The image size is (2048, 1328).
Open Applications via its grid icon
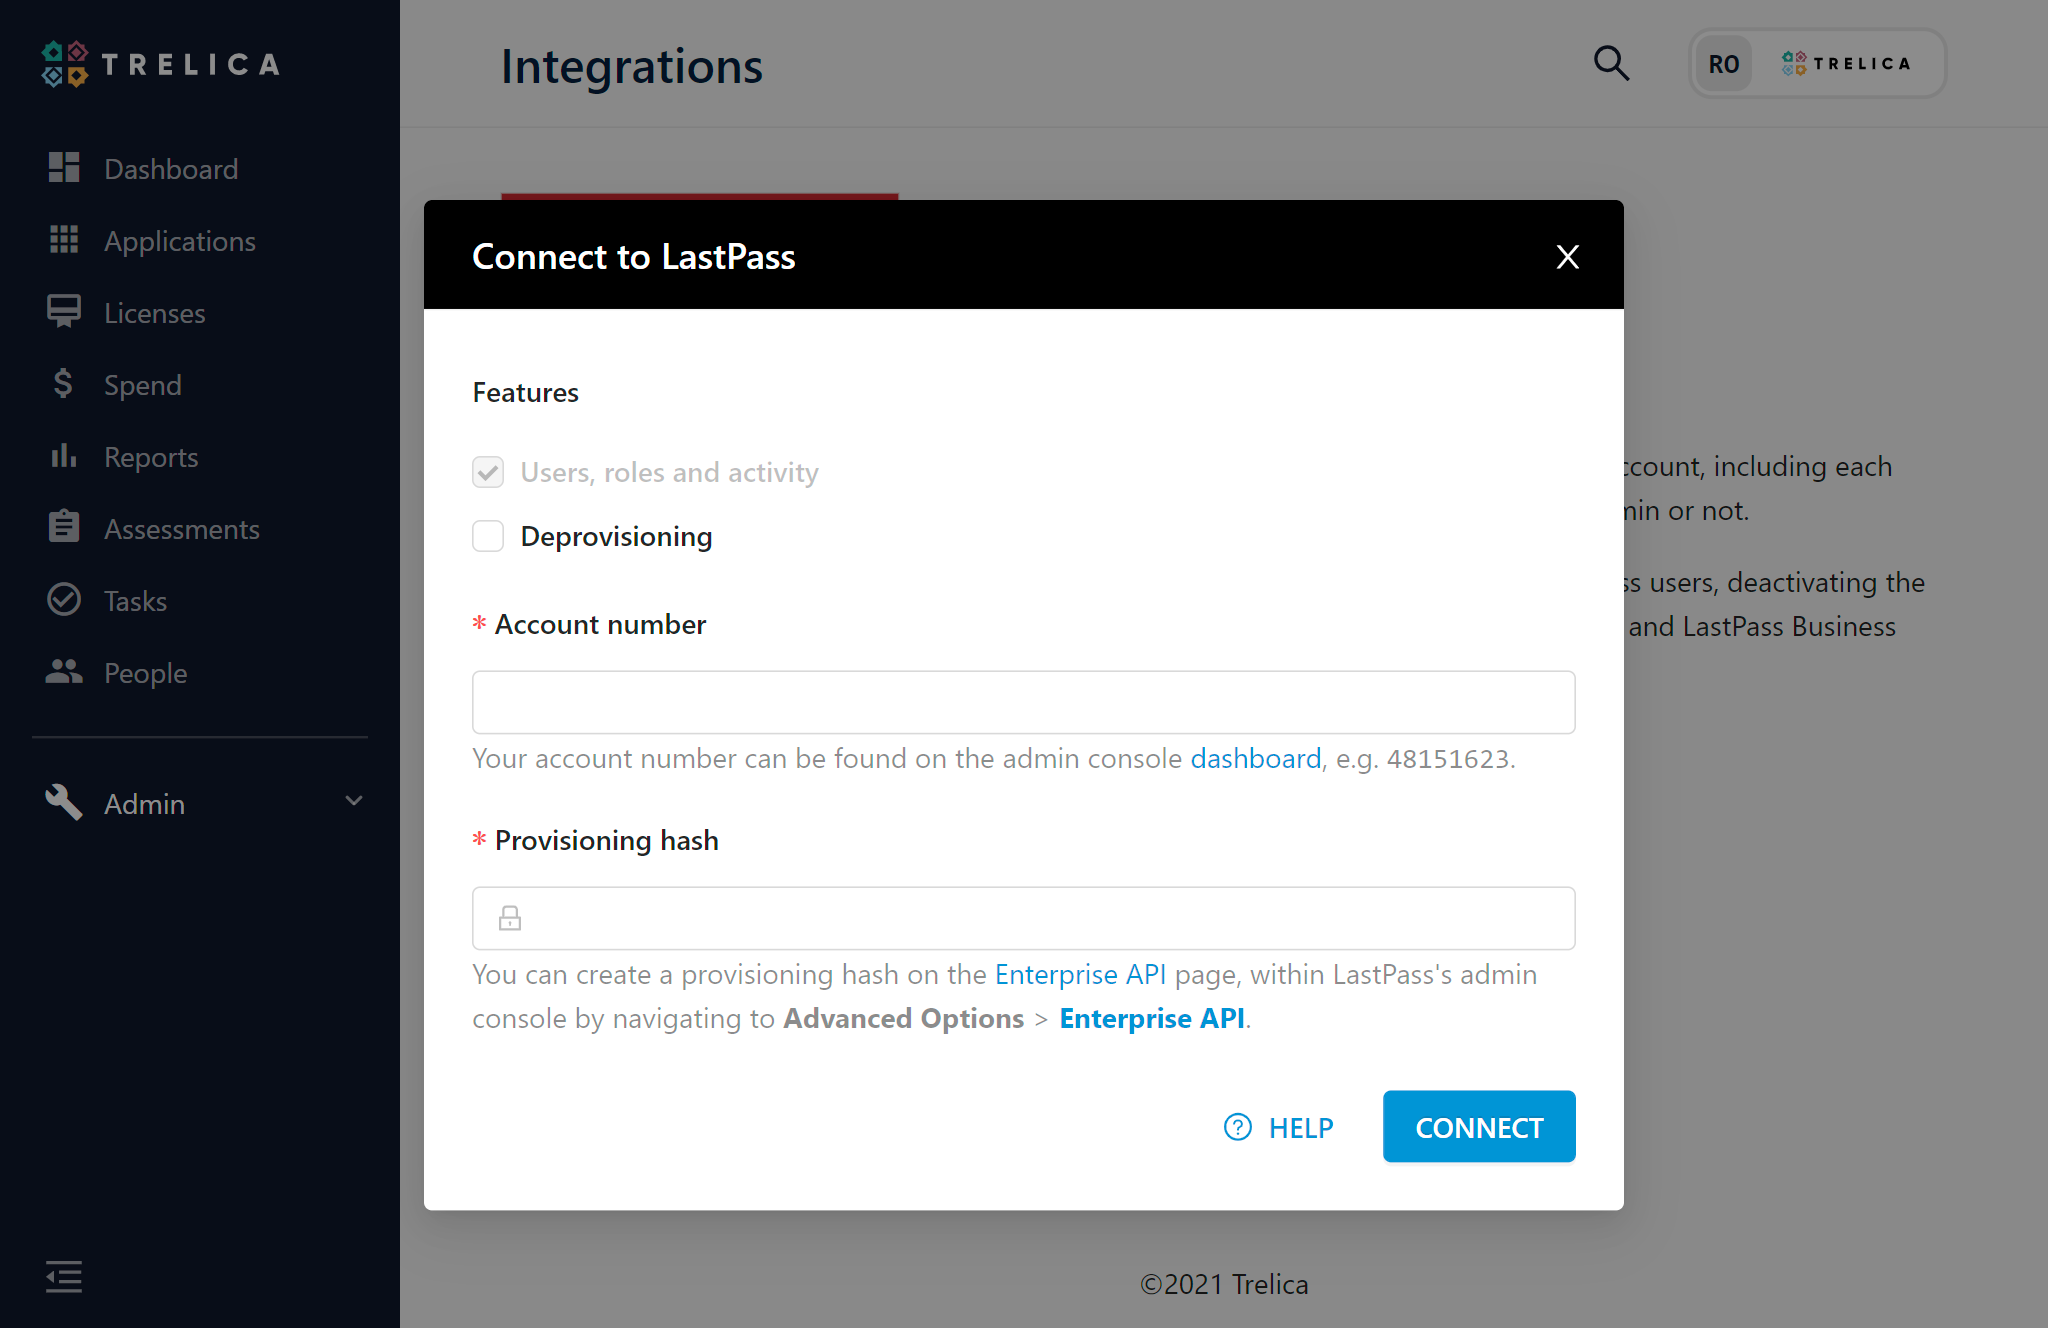pyautogui.click(x=64, y=240)
